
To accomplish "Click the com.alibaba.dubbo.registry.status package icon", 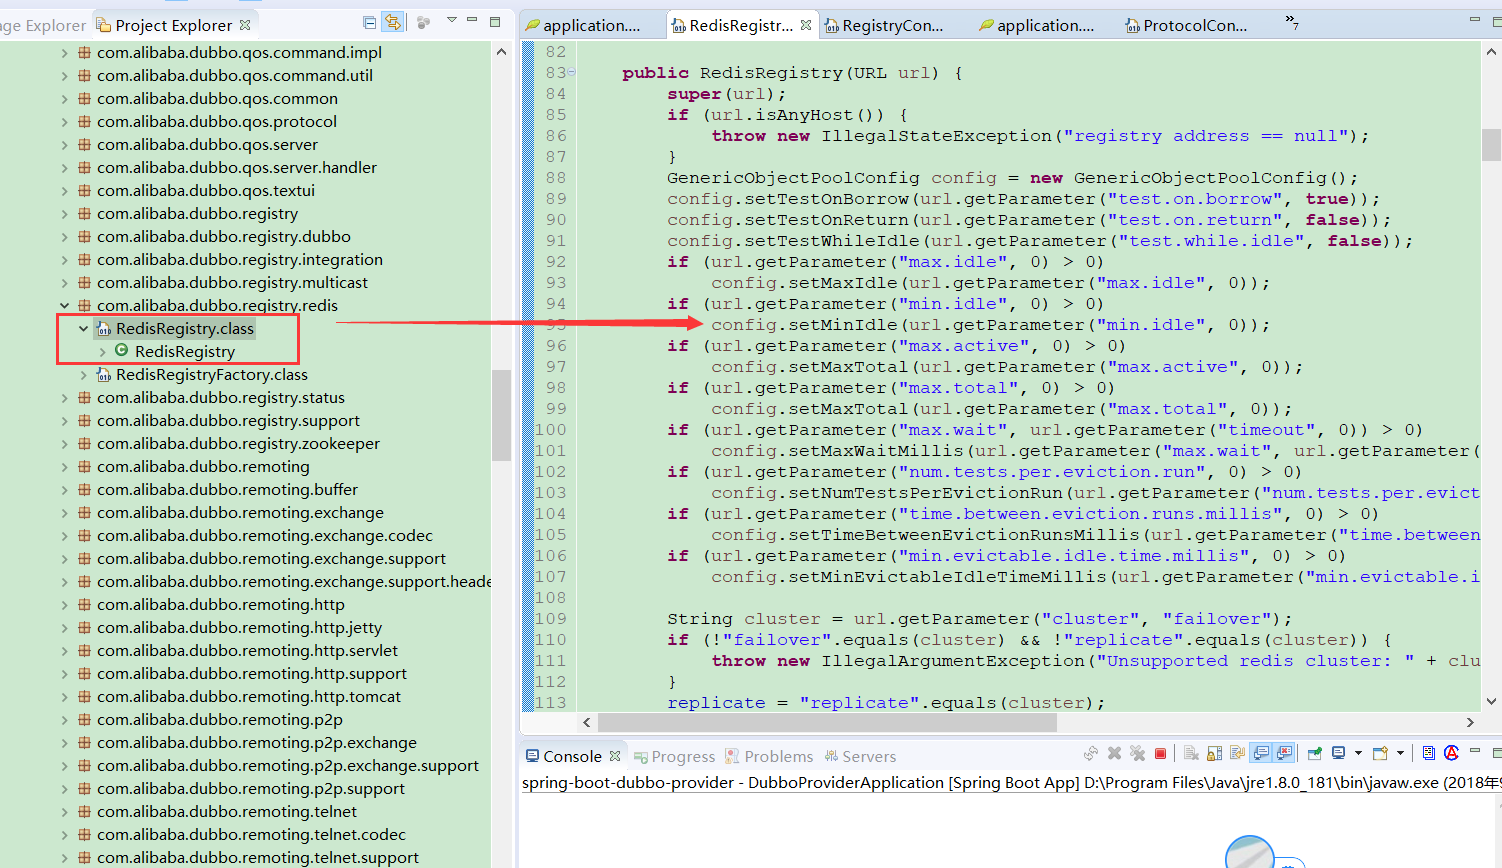I will tap(85, 397).
